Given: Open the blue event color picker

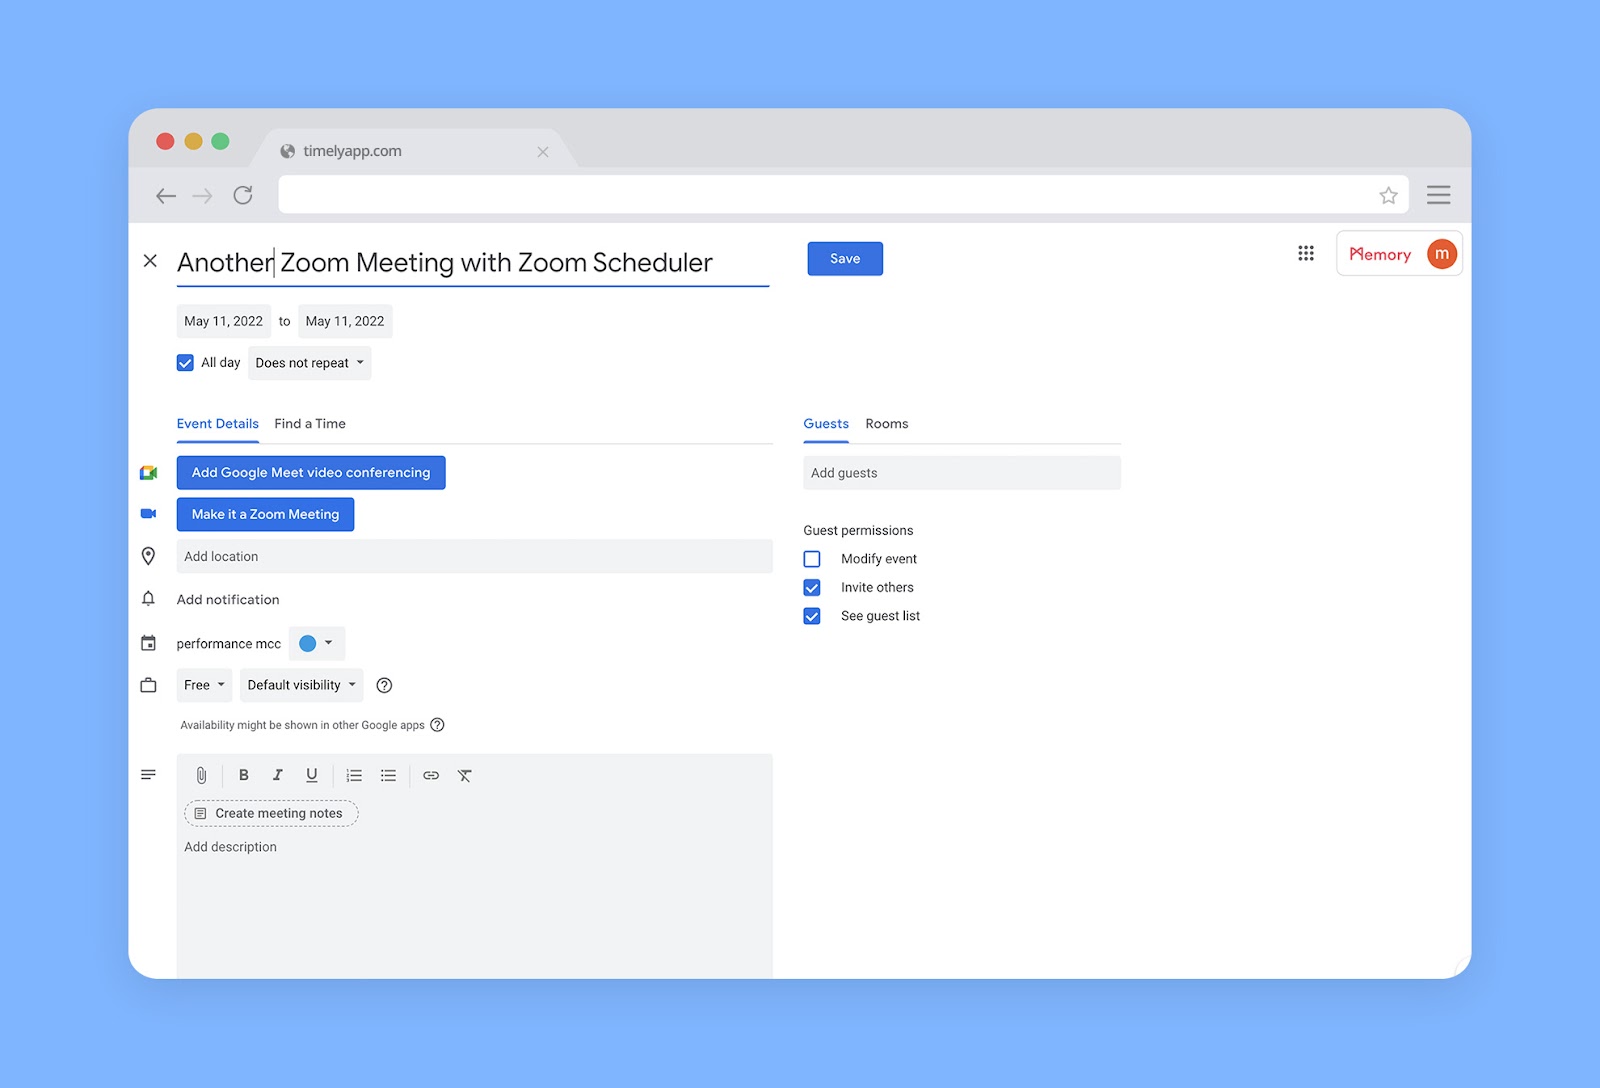Looking at the screenshot, I should click(x=316, y=643).
